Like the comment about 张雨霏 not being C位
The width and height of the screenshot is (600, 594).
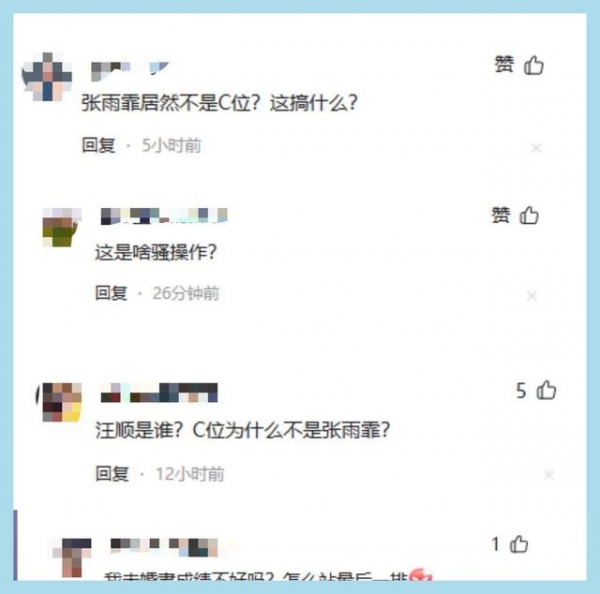pos(533,65)
